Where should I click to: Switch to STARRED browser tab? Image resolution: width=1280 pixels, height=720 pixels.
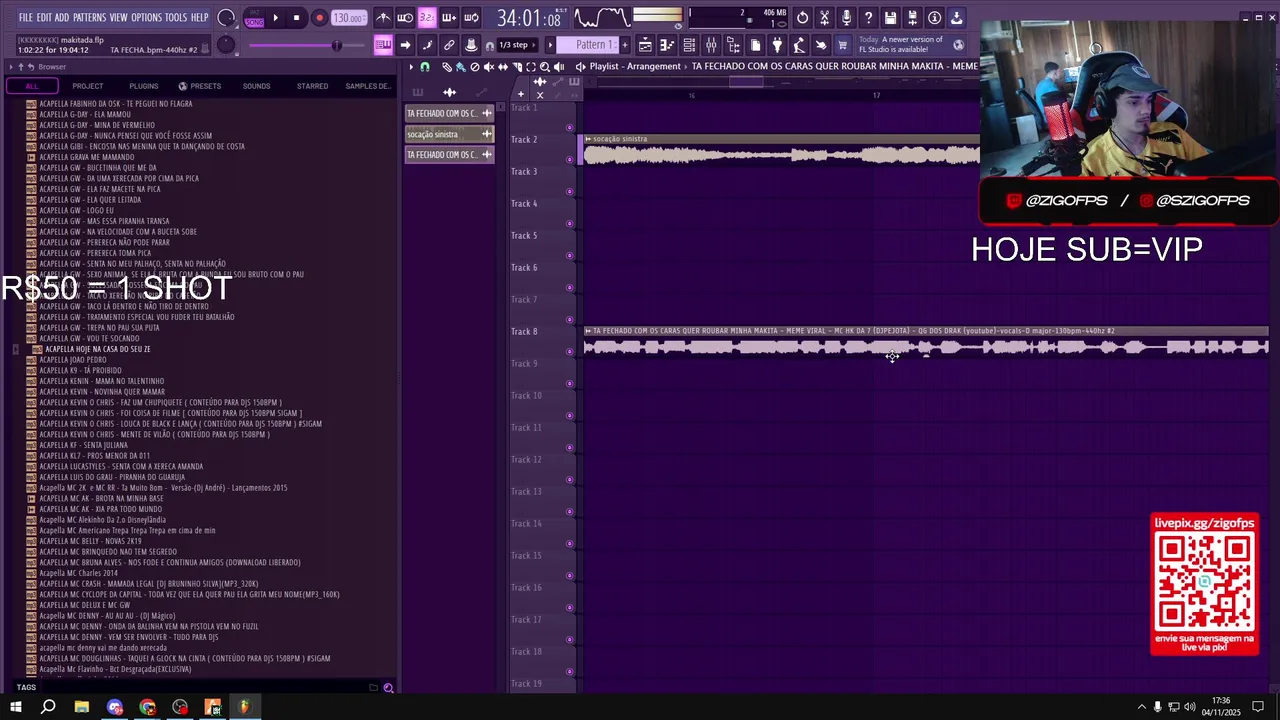tap(312, 86)
